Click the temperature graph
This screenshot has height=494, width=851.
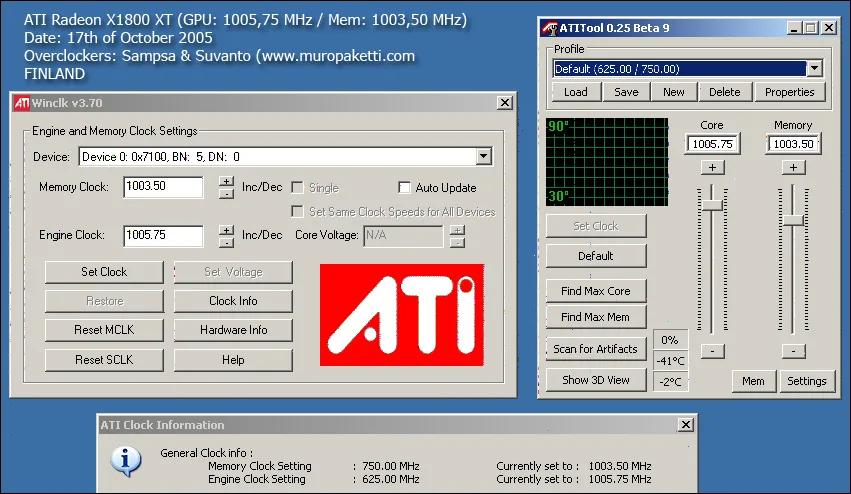click(607, 162)
